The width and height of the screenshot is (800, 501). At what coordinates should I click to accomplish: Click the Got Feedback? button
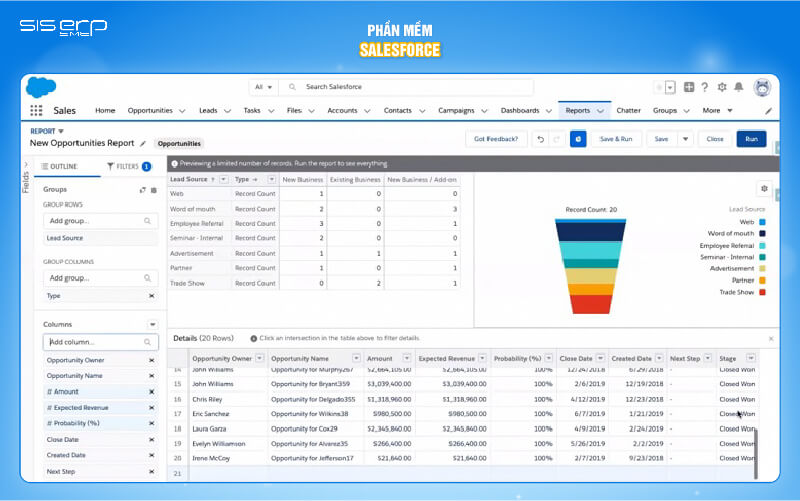496,139
